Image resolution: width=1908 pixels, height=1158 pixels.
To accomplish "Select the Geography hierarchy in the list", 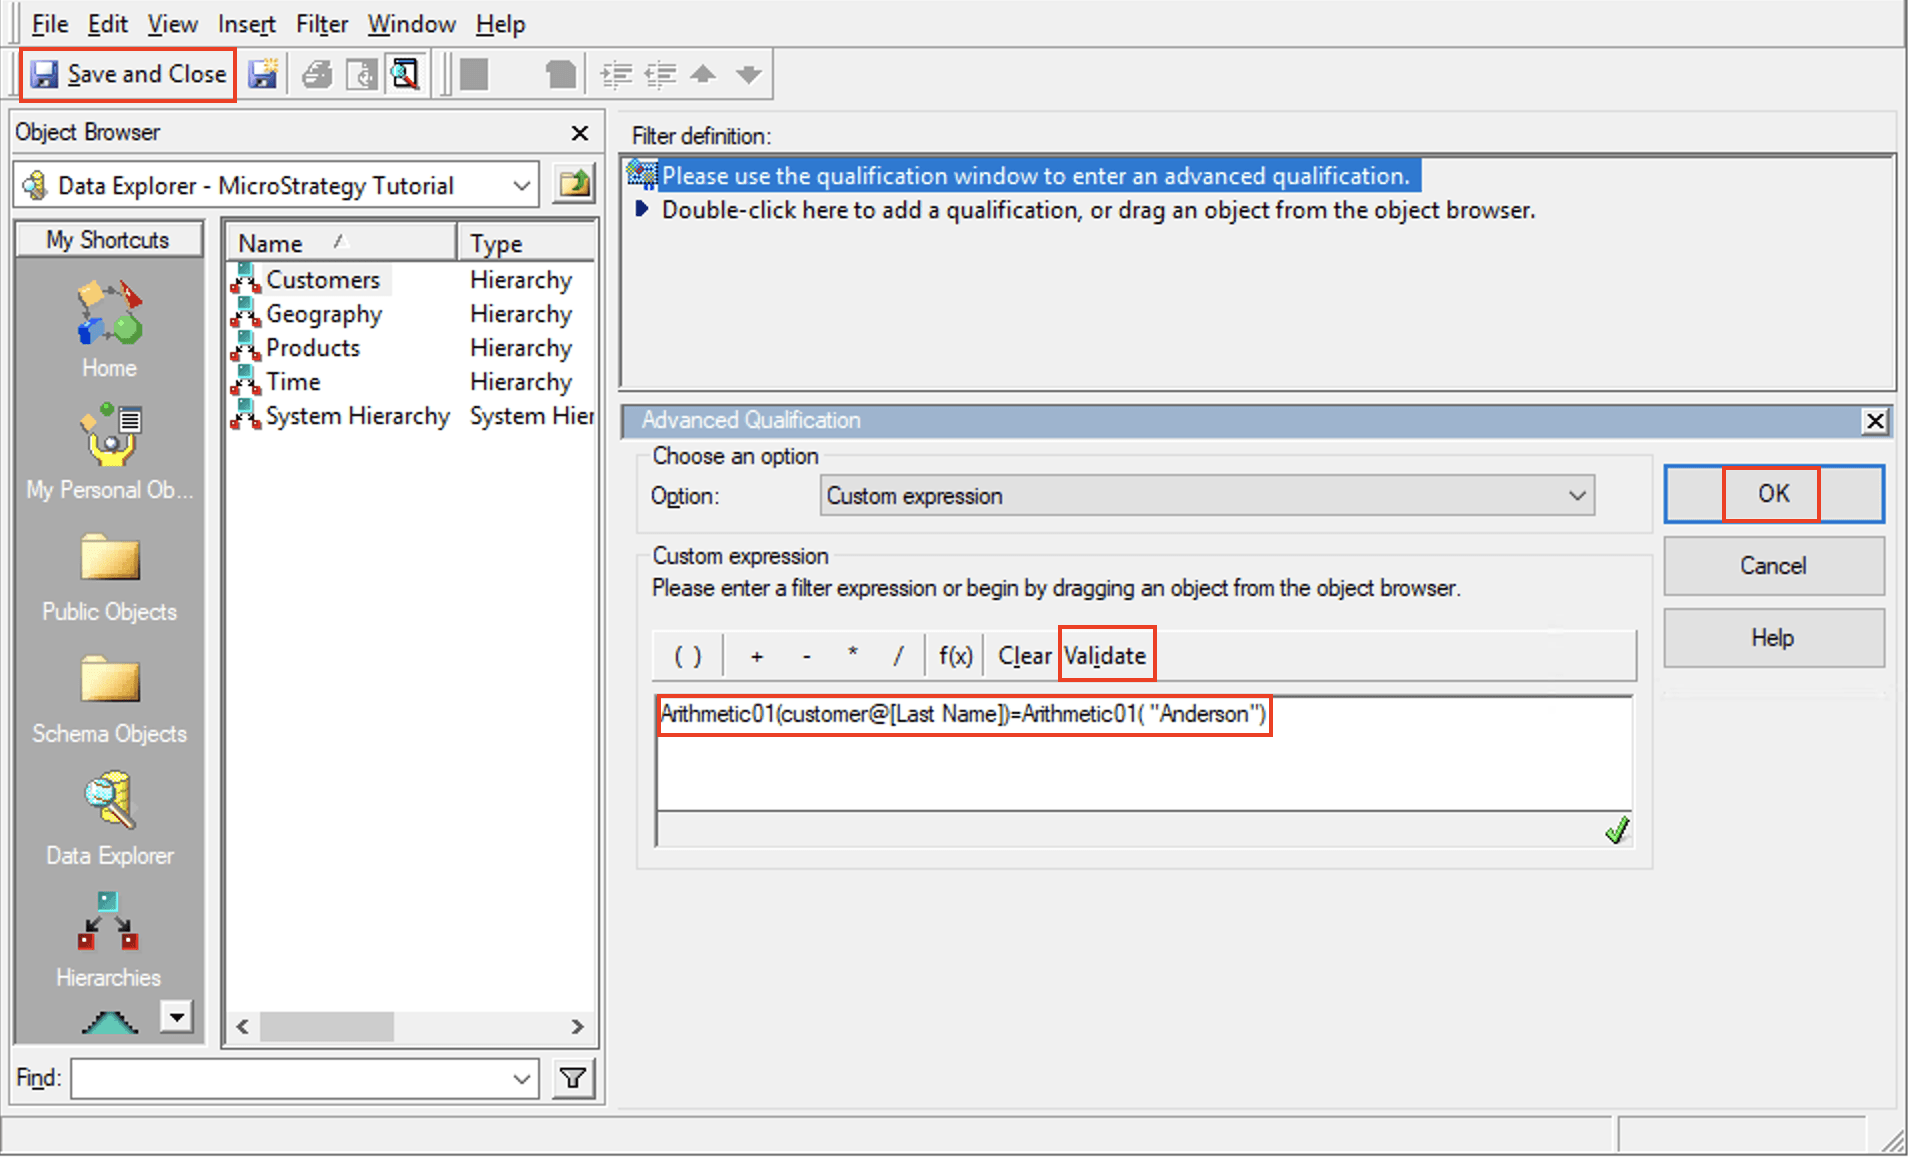I will [x=324, y=314].
